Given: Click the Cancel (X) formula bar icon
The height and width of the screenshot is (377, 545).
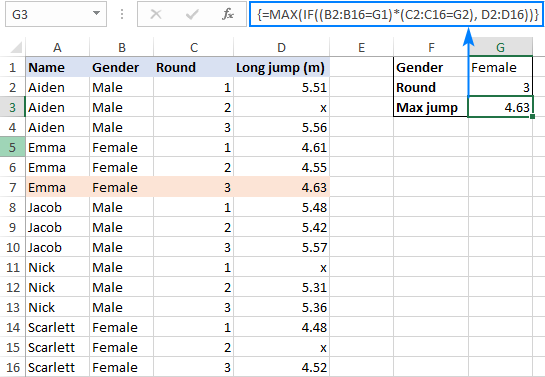Looking at the screenshot, I should [156, 14].
